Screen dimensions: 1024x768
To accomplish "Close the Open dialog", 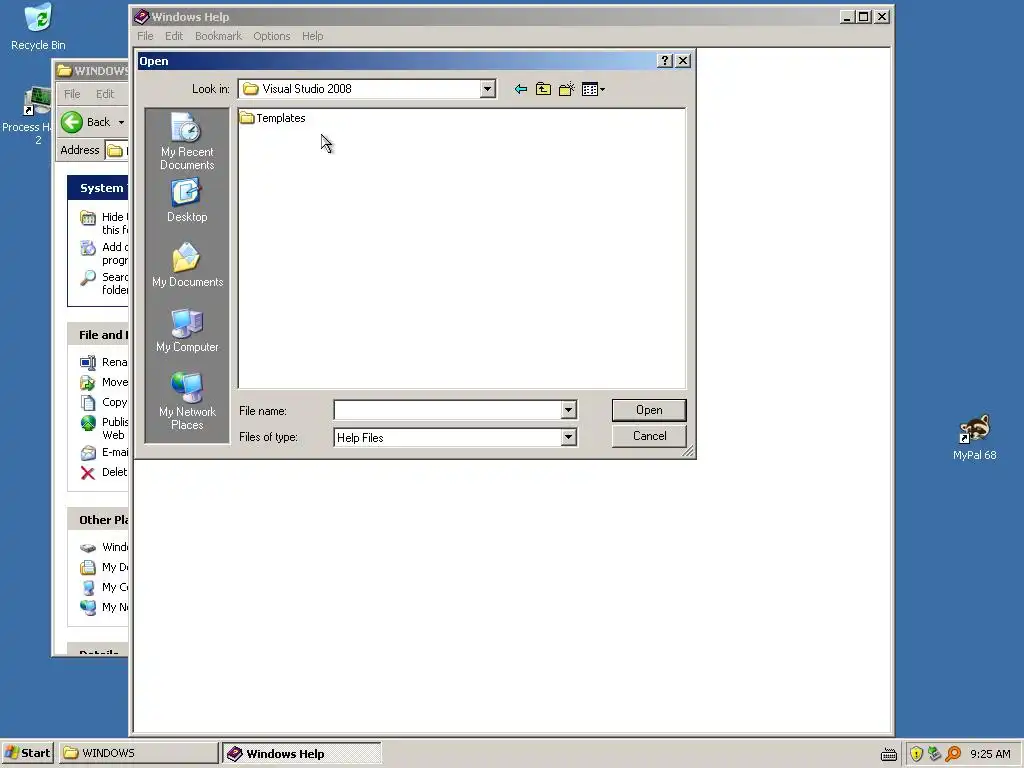I will (682, 61).
